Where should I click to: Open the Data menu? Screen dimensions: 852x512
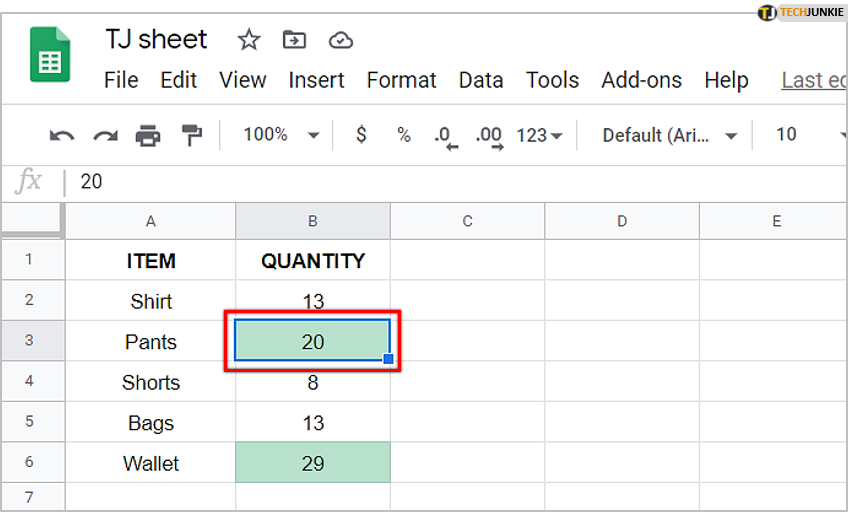(x=481, y=80)
